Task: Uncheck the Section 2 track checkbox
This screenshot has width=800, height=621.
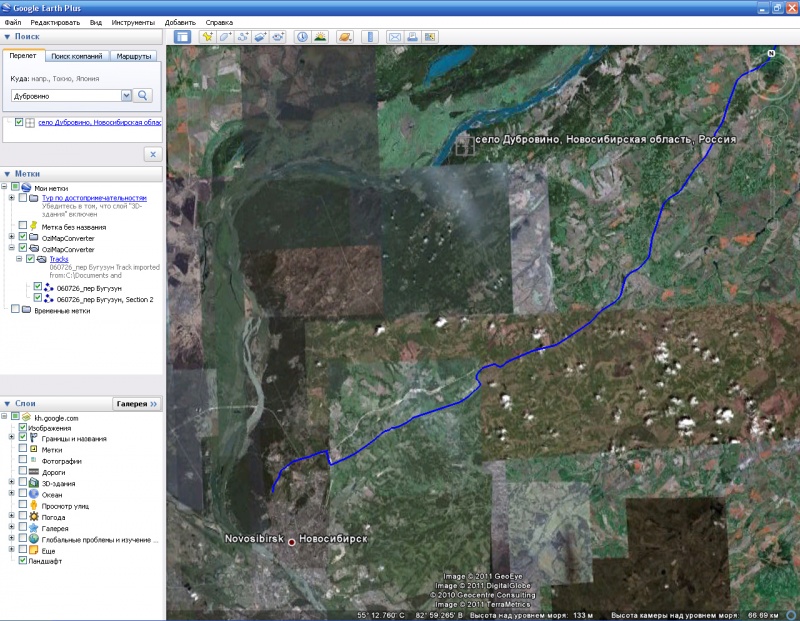Action: pos(38,297)
